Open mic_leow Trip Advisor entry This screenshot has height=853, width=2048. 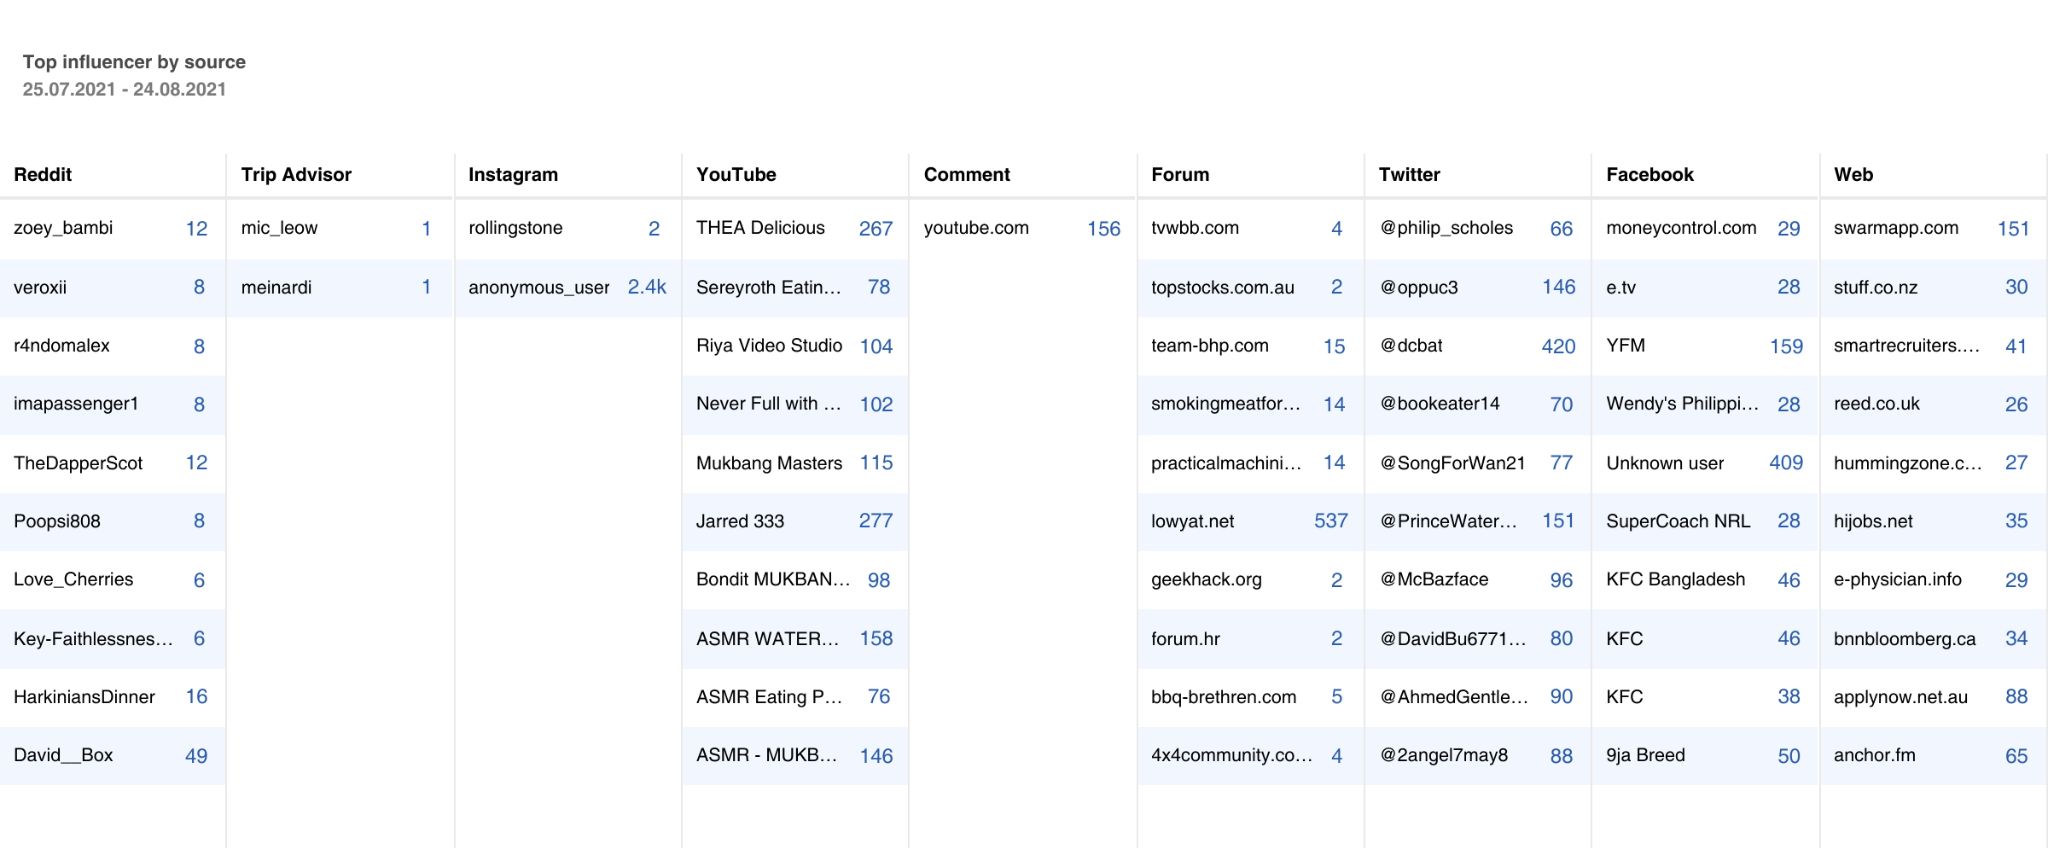279,228
